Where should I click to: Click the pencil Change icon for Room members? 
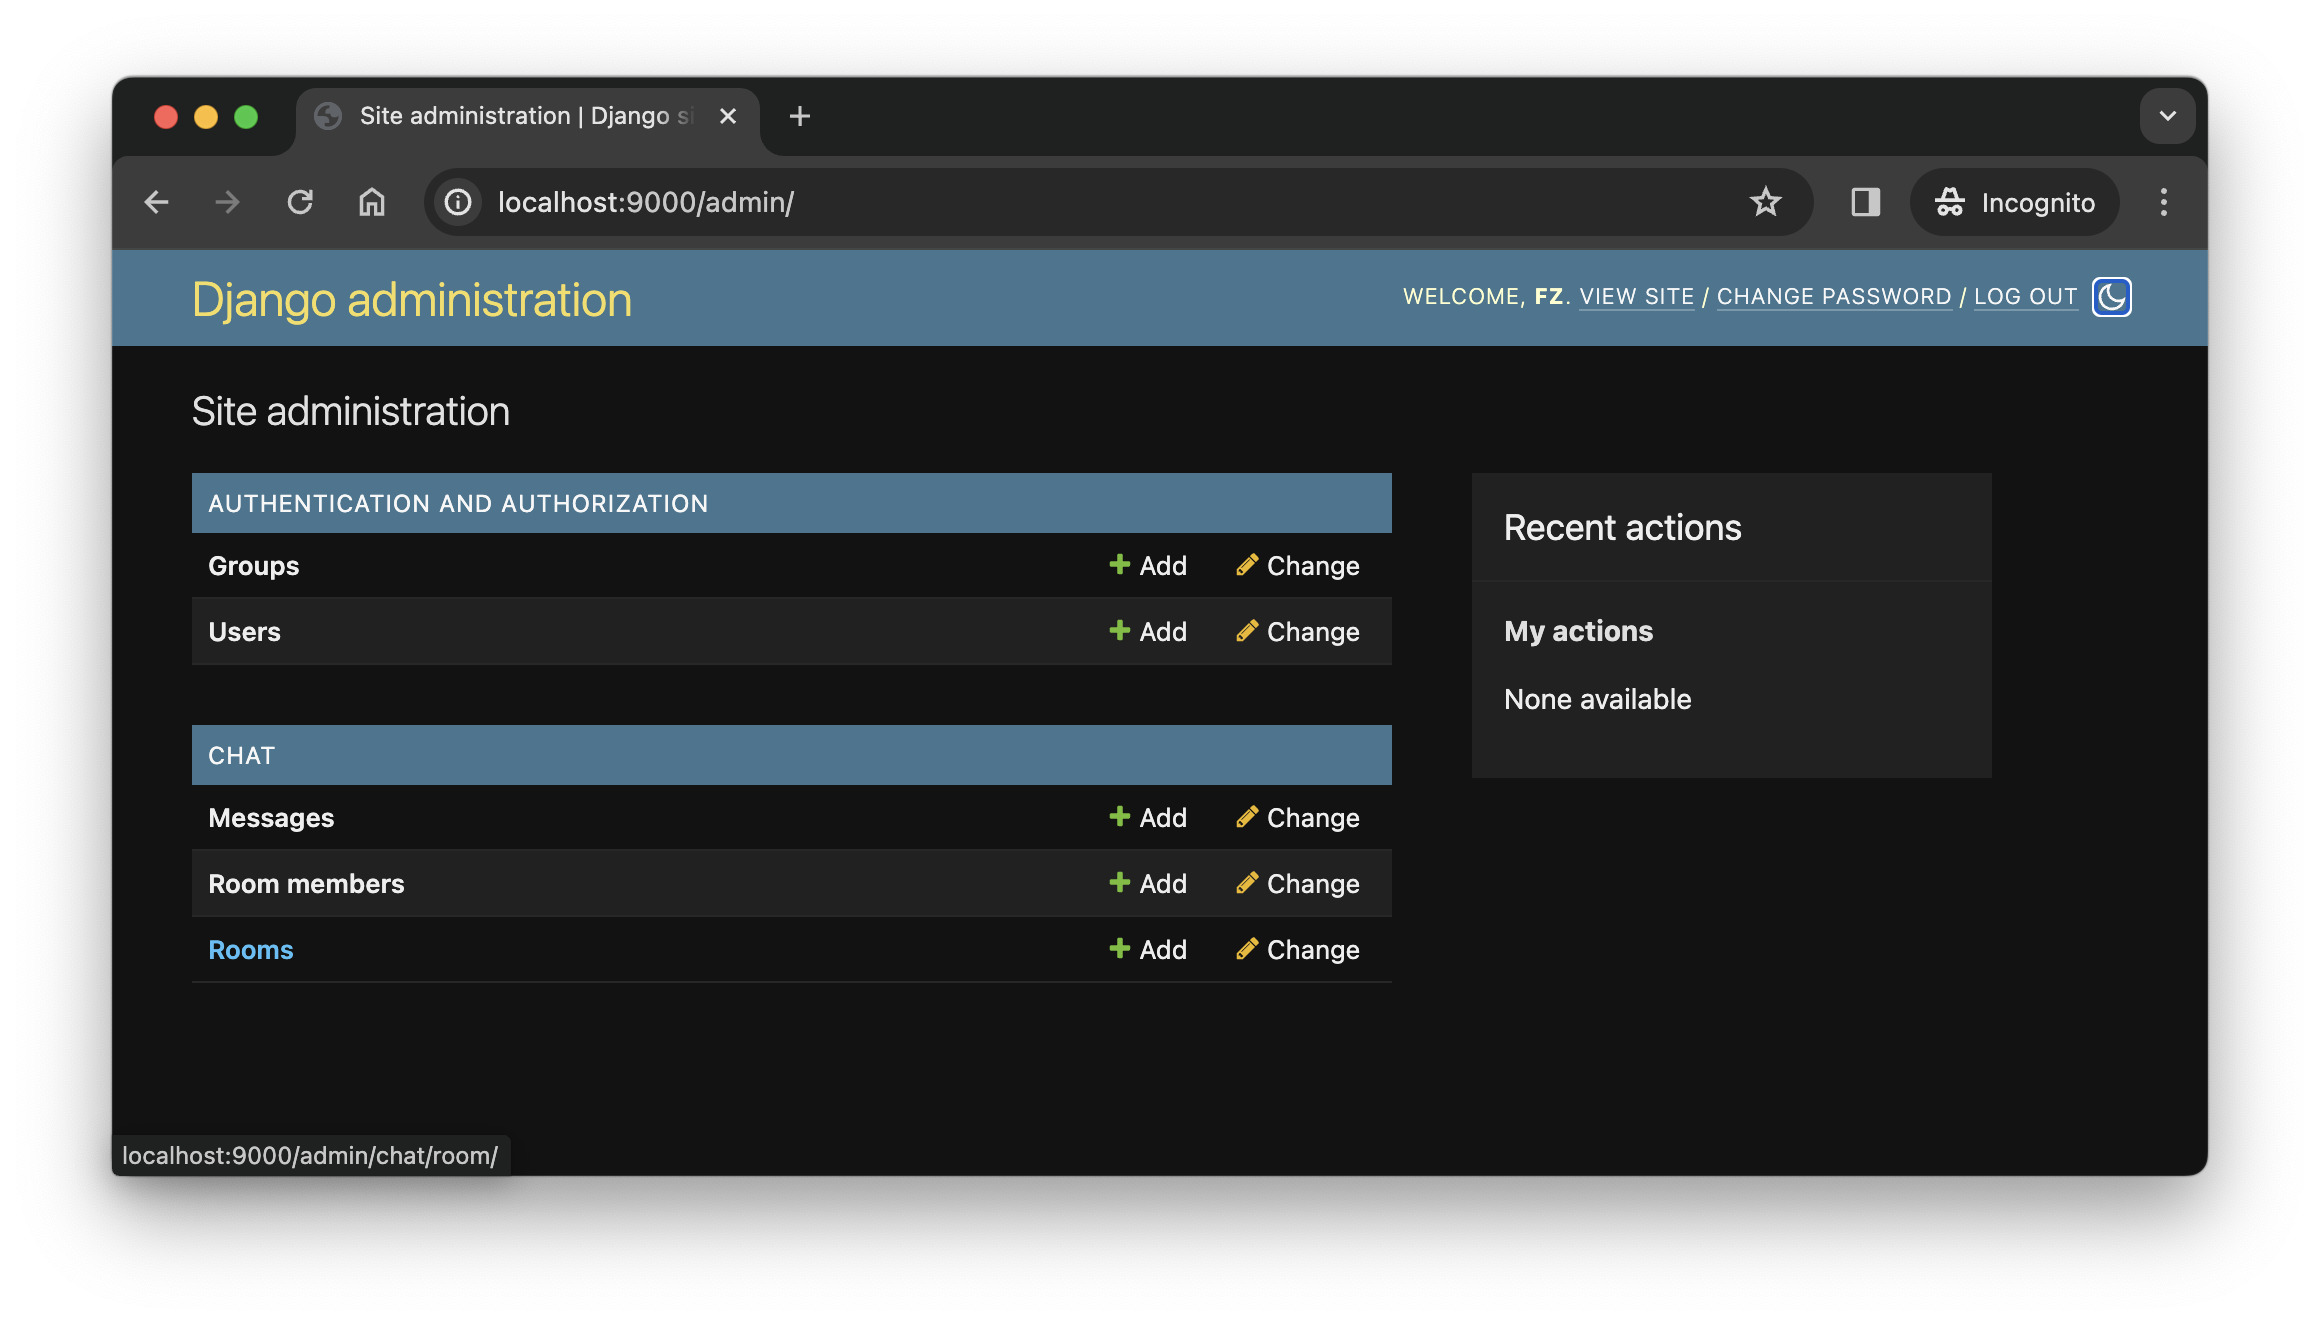click(x=1246, y=883)
